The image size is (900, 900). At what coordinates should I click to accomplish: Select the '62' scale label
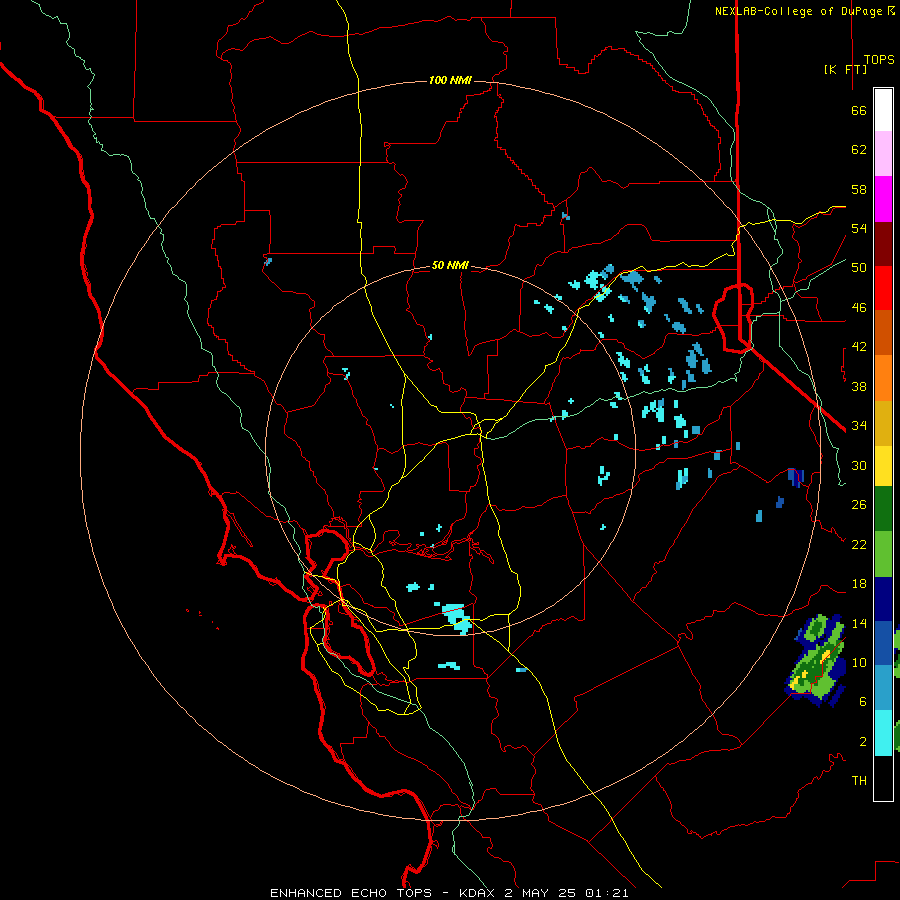tap(859, 150)
